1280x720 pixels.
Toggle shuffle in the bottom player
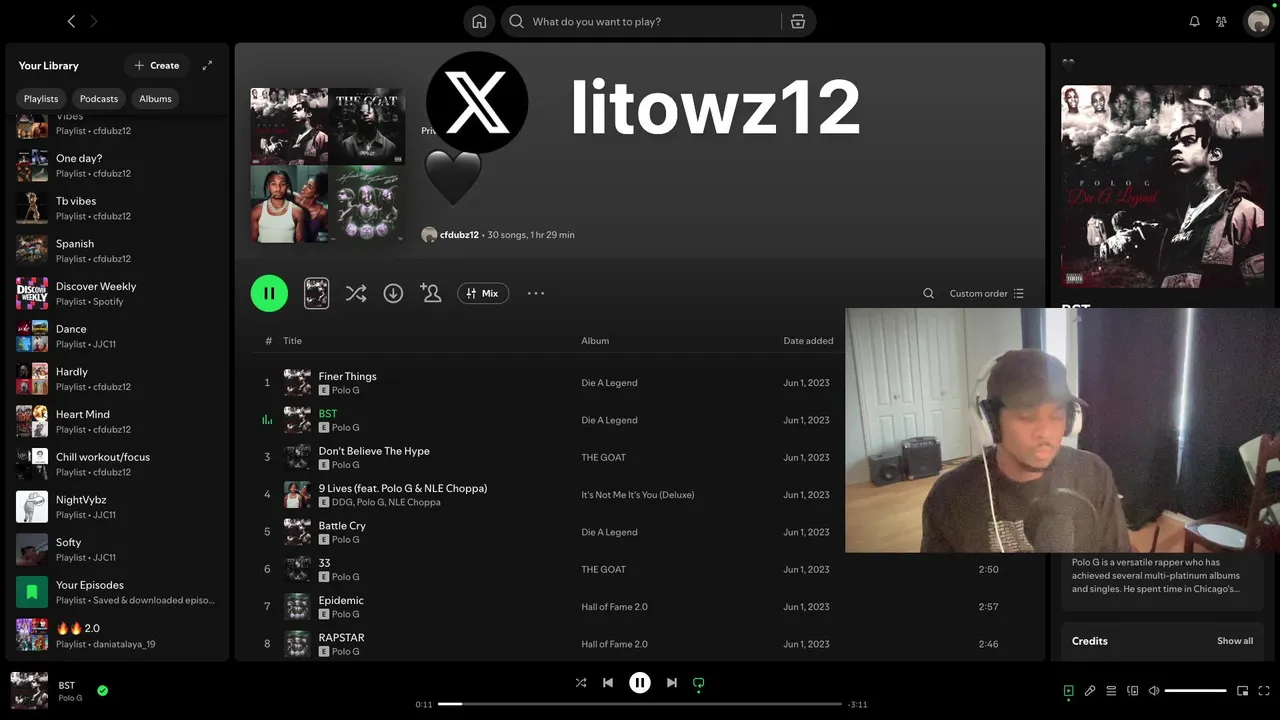tap(581, 683)
